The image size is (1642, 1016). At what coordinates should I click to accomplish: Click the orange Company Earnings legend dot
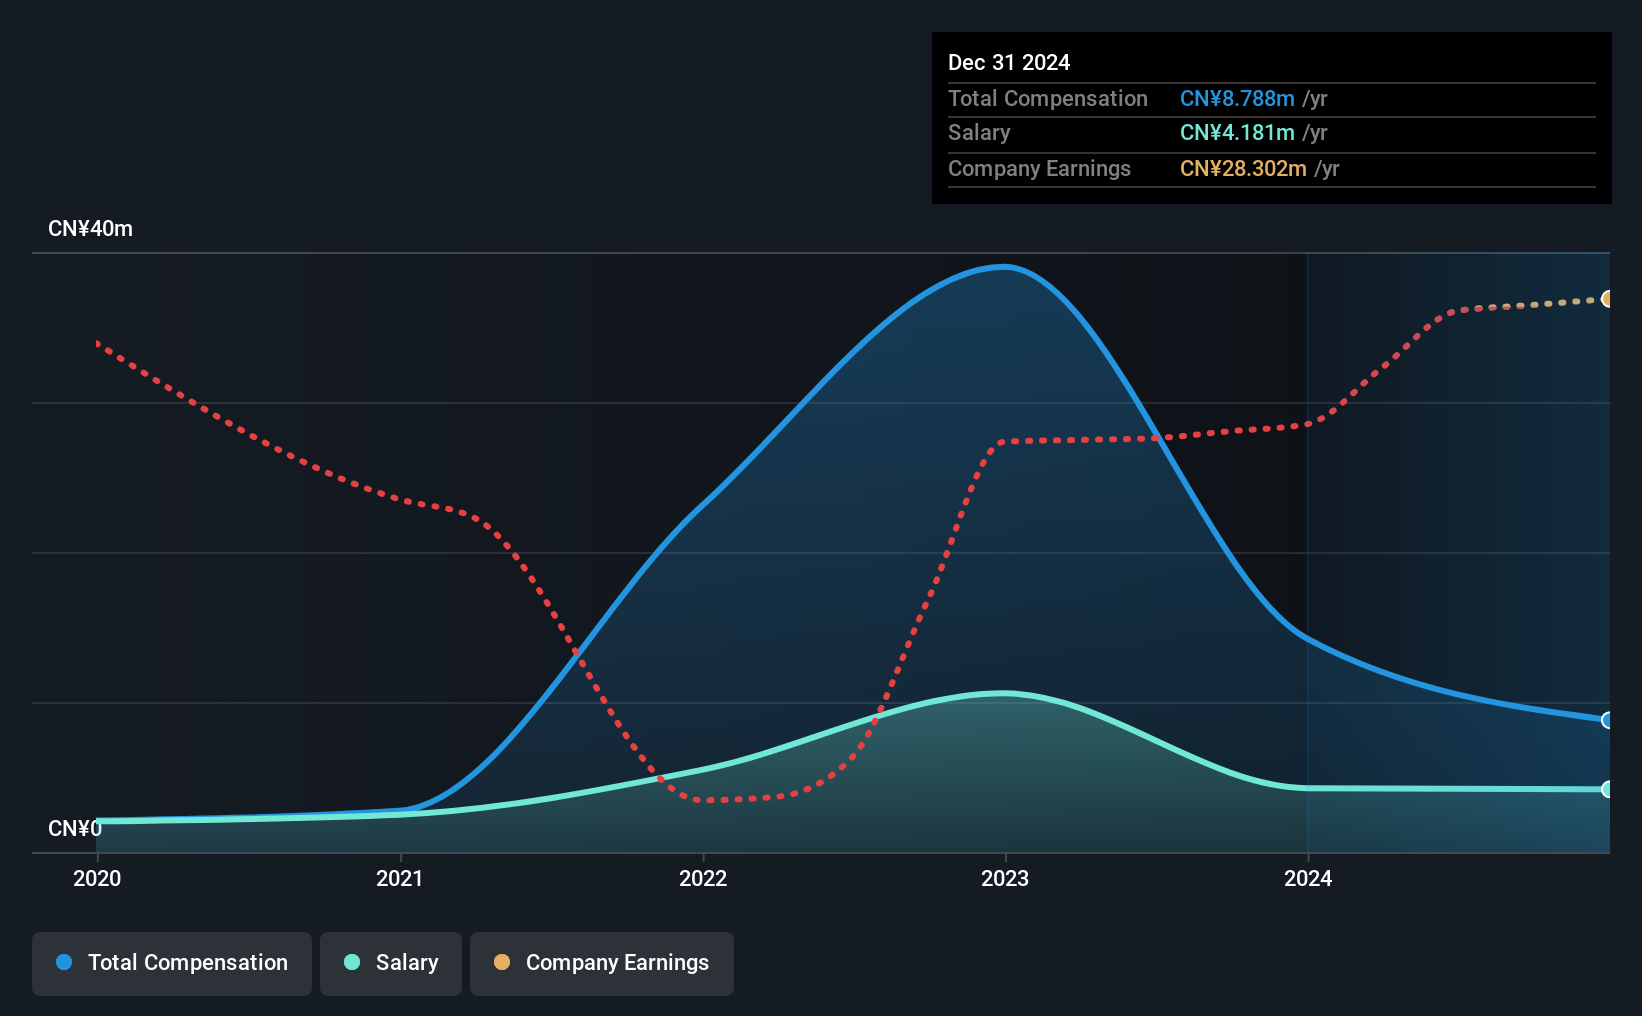tap(502, 962)
